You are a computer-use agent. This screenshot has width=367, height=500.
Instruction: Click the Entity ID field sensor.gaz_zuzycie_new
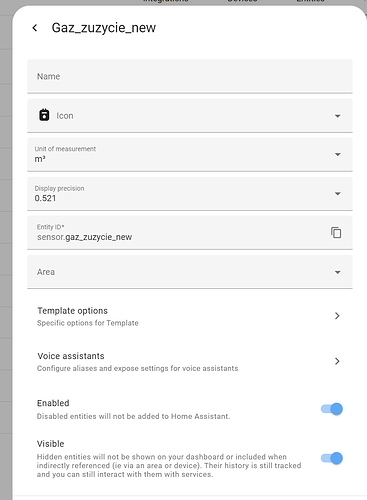click(x=190, y=232)
